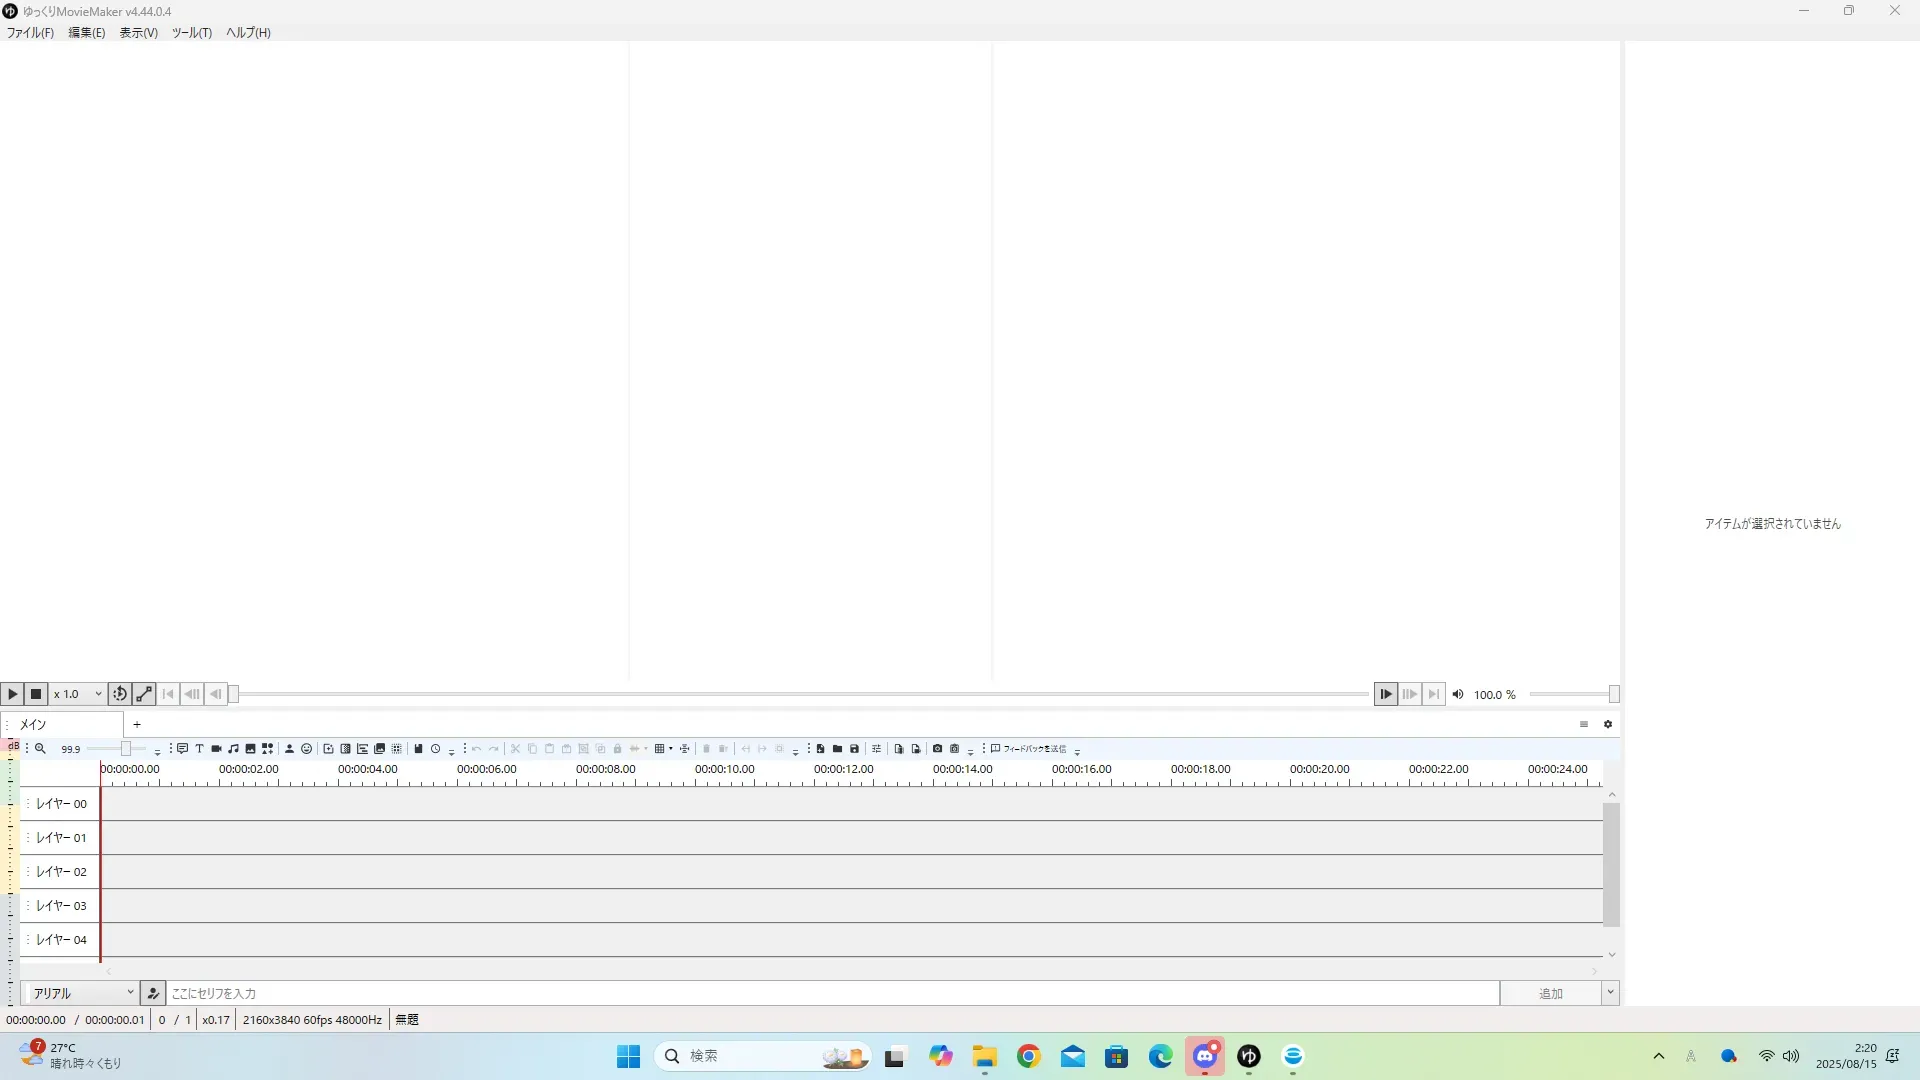Open project using folder toolbar icon
The image size is (1920, 1080).
837,748
